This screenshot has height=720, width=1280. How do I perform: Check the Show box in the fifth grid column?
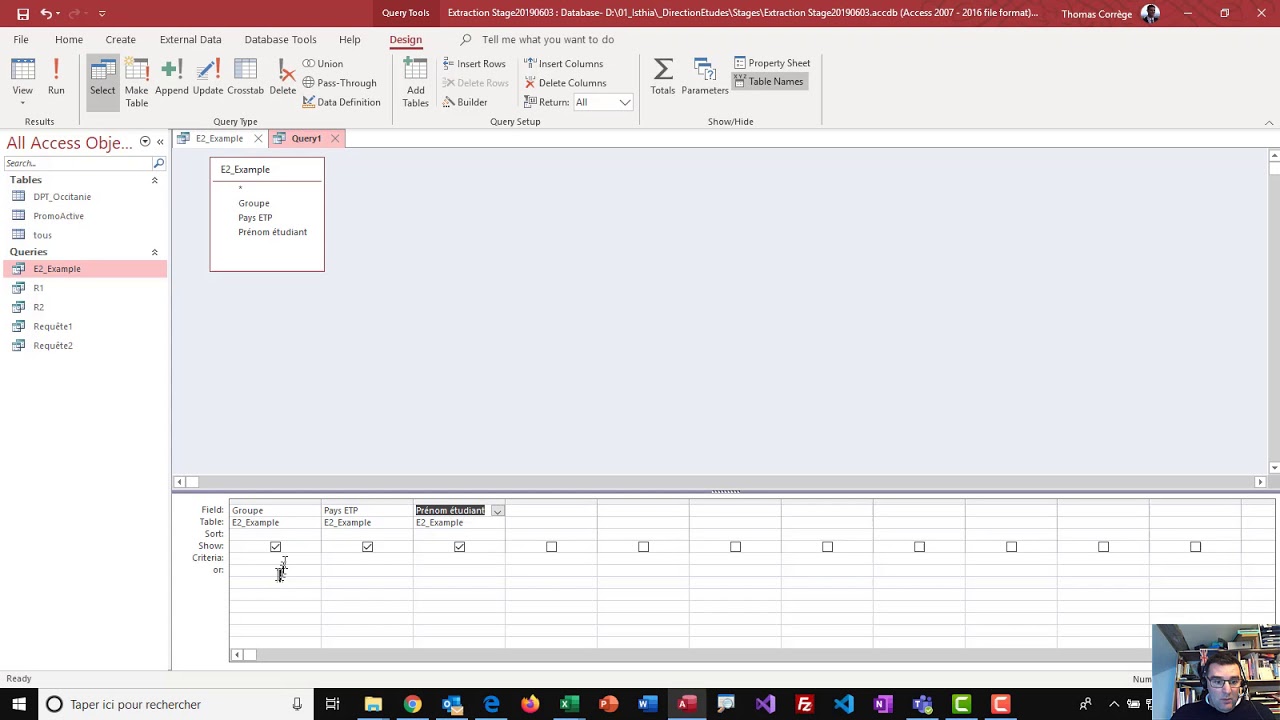643,547
